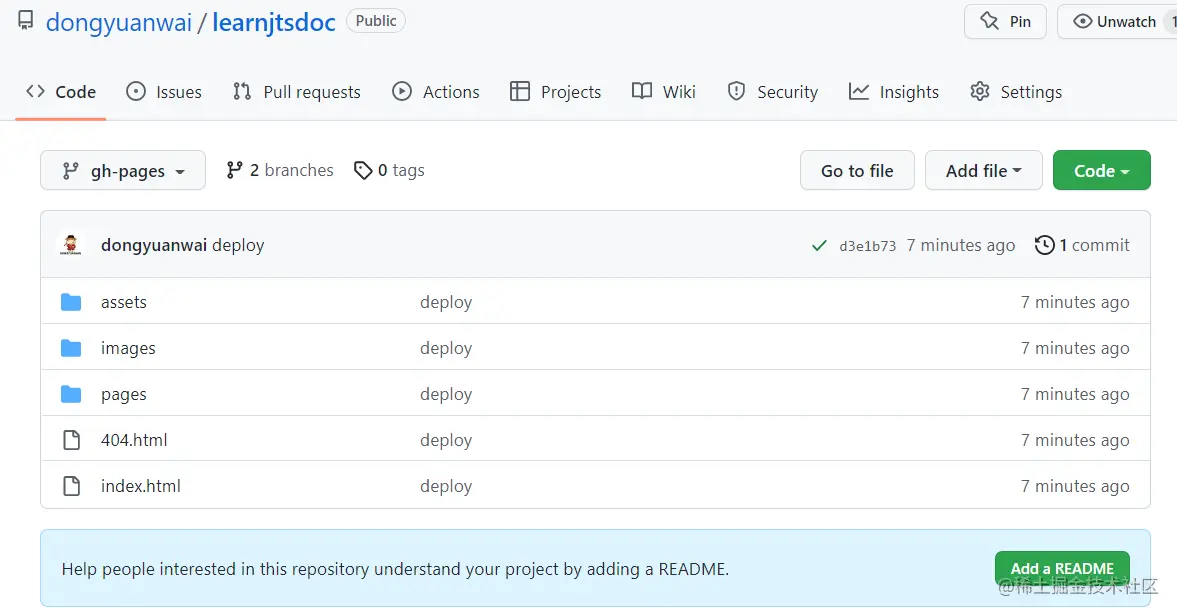Open dongyuanwai author link in commit header
The width and height of the screenshot is (1177, 615).
coord(154,245)
